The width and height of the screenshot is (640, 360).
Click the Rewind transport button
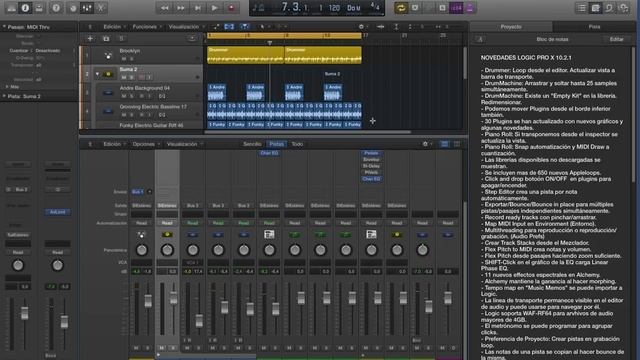click(x=164, y=8)
